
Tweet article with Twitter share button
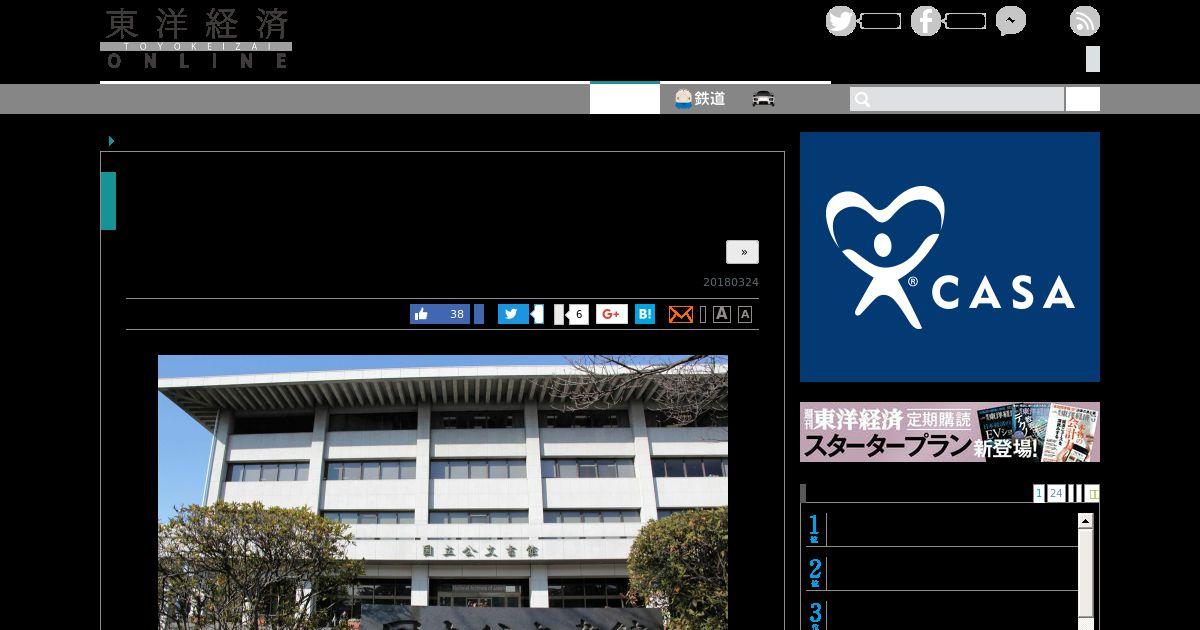513,314
